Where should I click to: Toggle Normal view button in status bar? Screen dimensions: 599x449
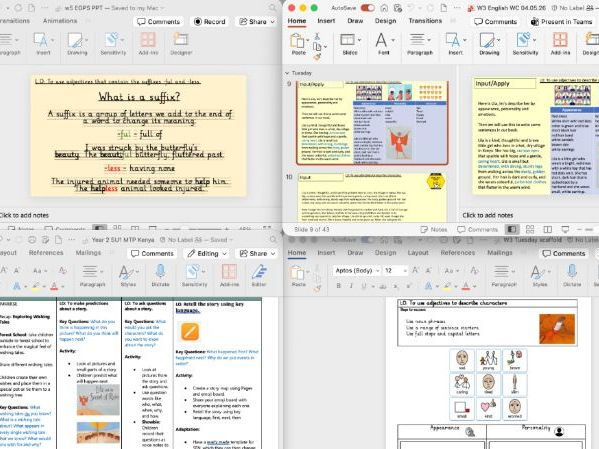(x=512, y=229)
